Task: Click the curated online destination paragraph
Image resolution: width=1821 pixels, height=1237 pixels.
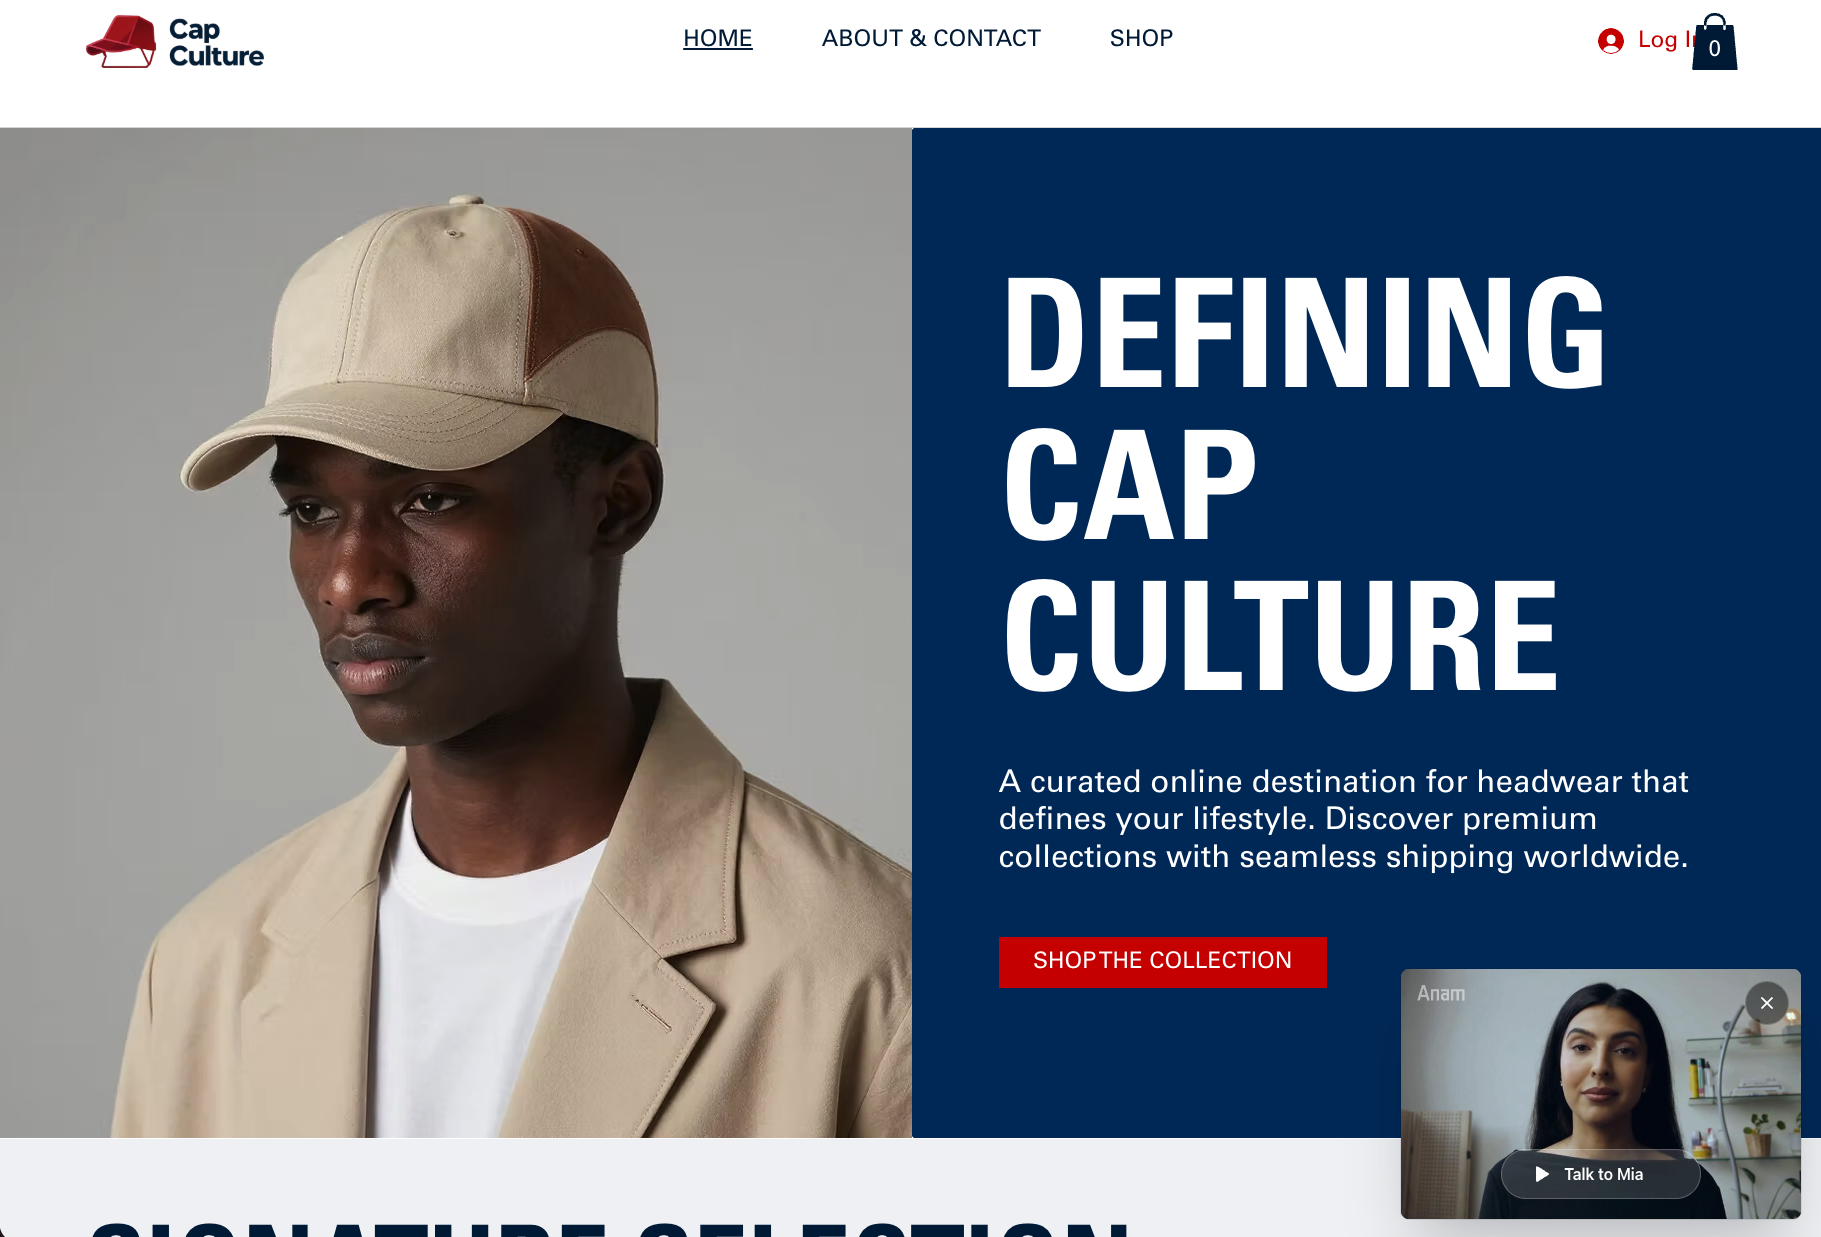Action: 1343,819
